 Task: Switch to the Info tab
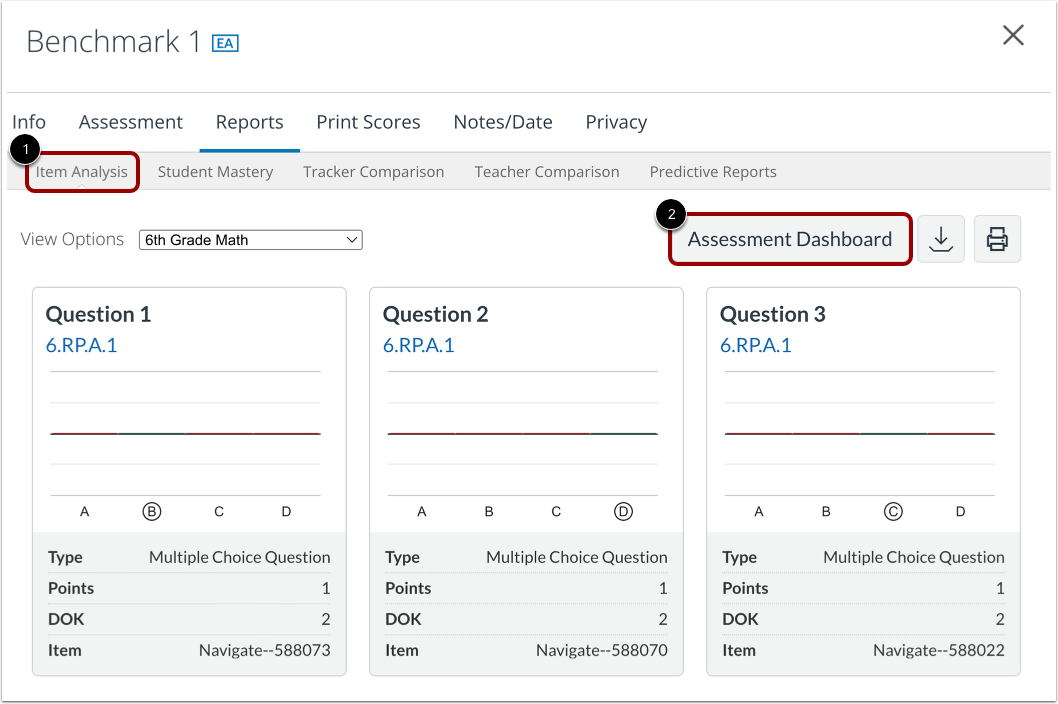(29, 122)
